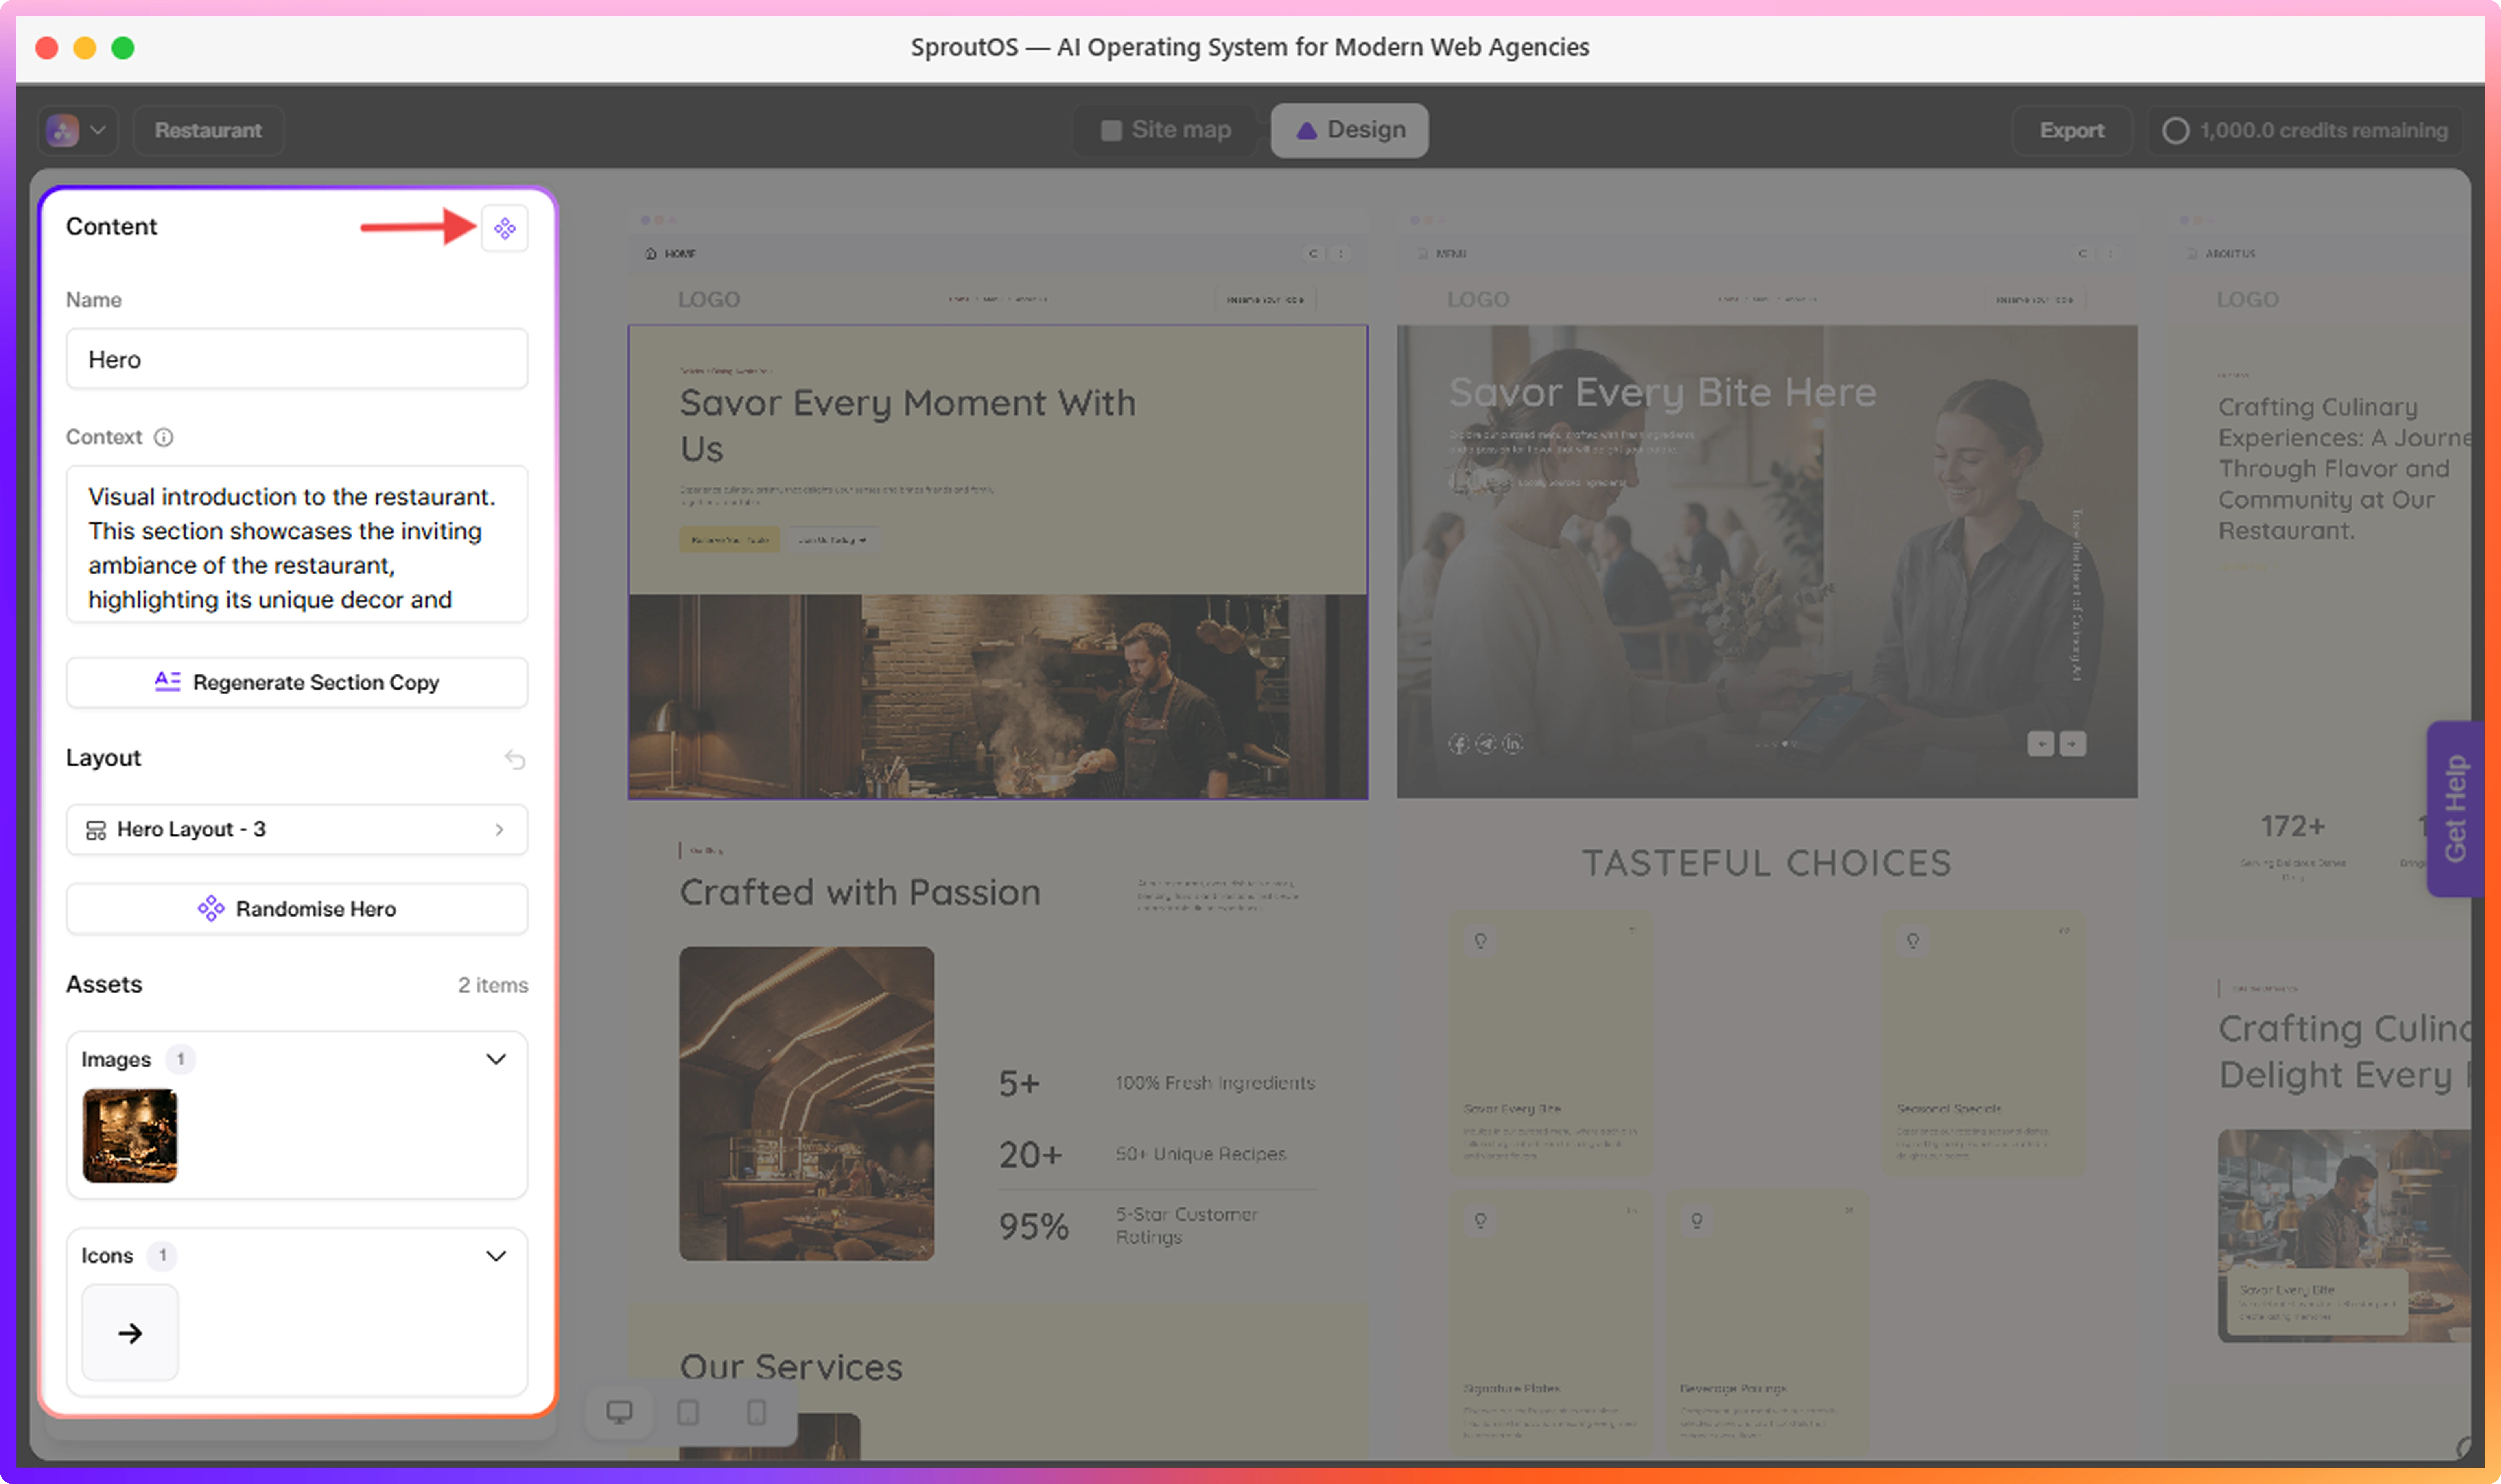
Task: Click the credits remaining circle icon
Action: pyautogui.click(x=2176, y=131)
